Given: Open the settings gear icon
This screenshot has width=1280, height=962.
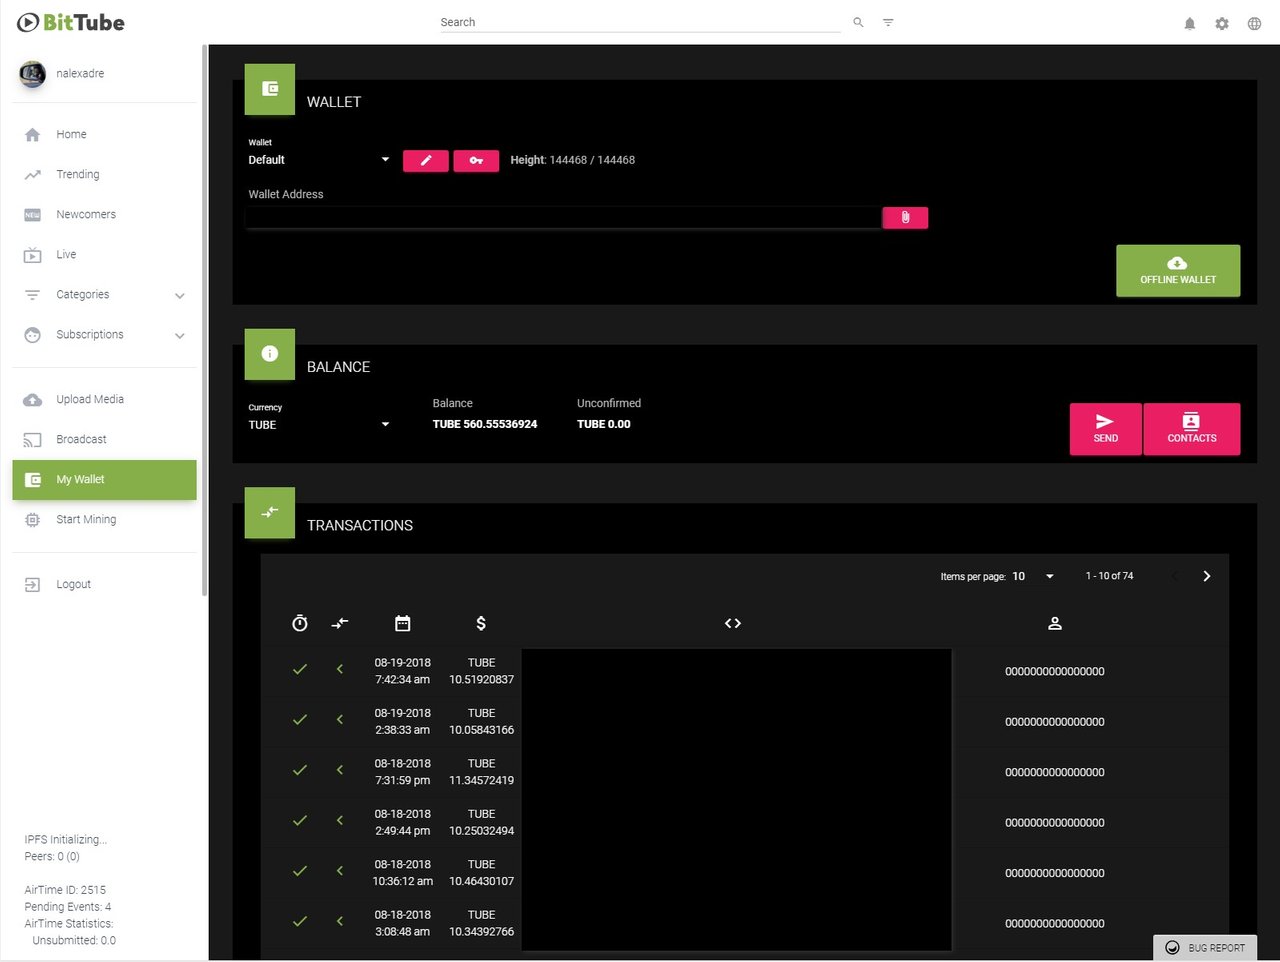Looking at the screenshot, I should [x=1222, y=23].
